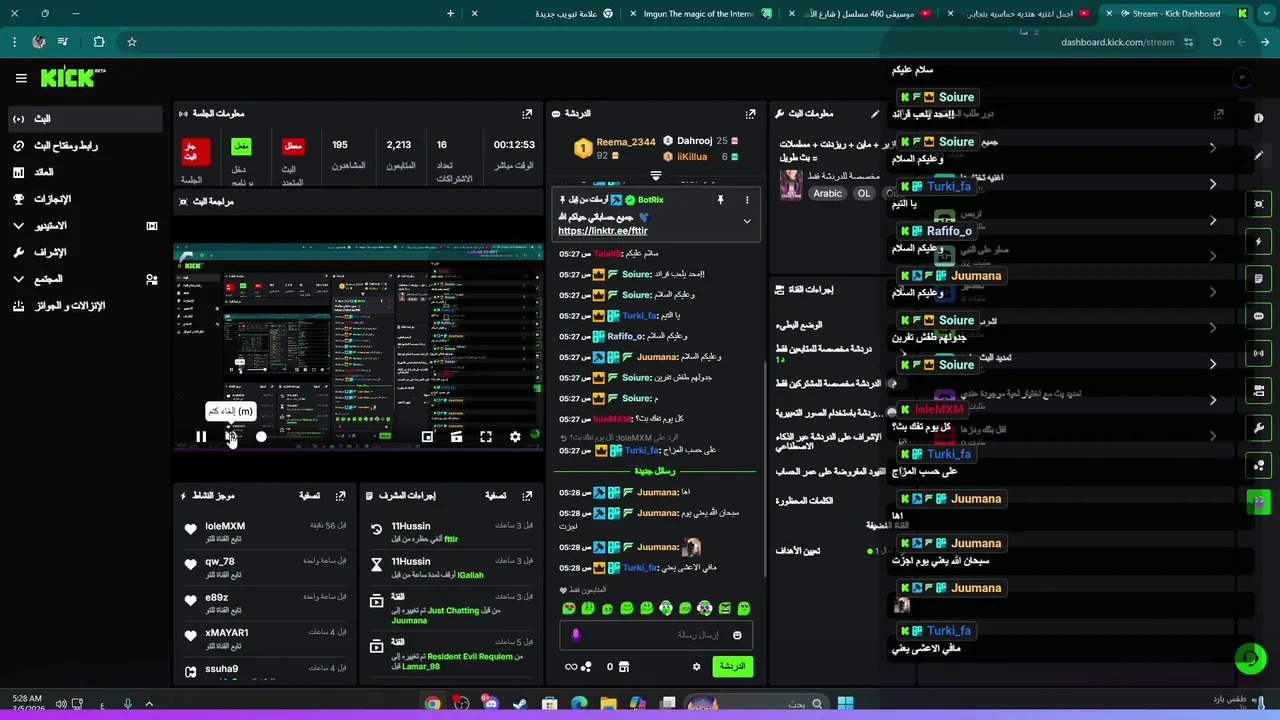Click the microphone icon in chat input
The height and width of the screenshot is (720, 1280).
(575, 634)
